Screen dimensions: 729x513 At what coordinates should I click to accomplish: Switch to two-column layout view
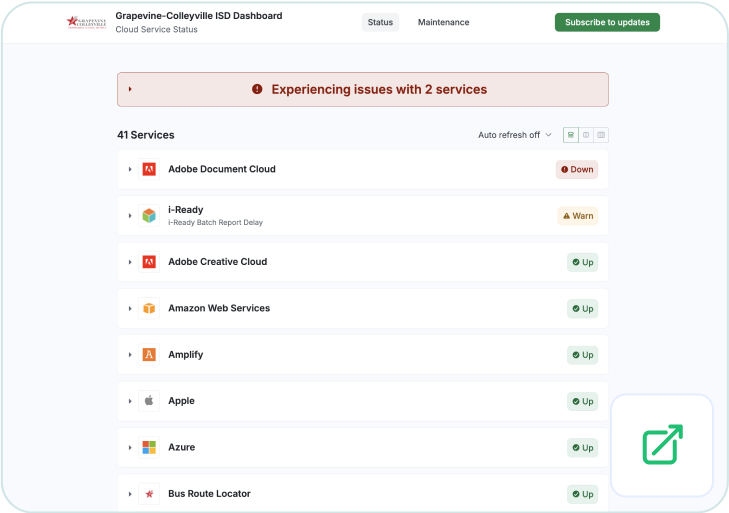point(586,135)
